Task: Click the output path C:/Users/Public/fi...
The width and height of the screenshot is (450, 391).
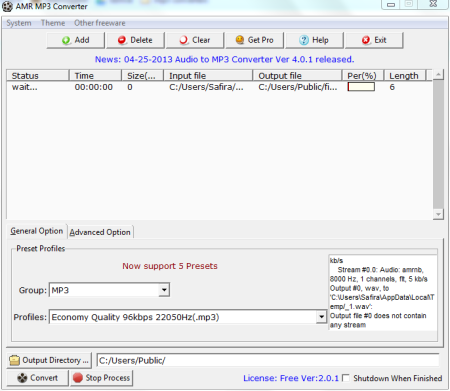Action: coord(298,87)
